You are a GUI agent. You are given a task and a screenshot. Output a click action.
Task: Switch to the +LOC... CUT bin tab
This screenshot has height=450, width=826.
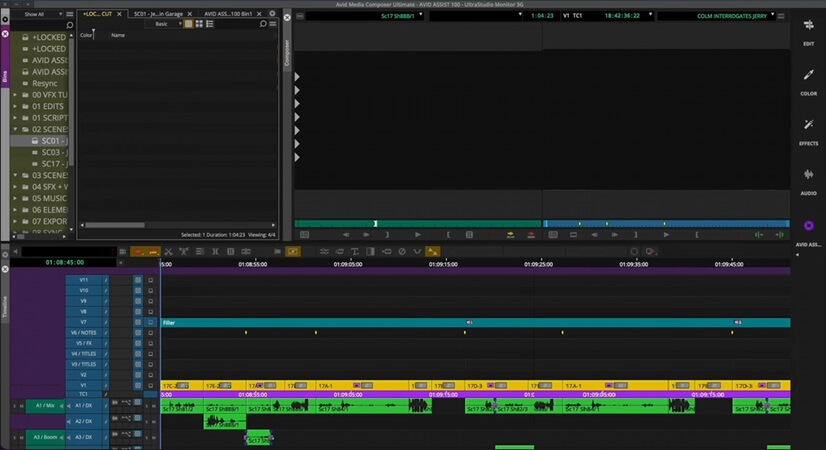(97, 14)
